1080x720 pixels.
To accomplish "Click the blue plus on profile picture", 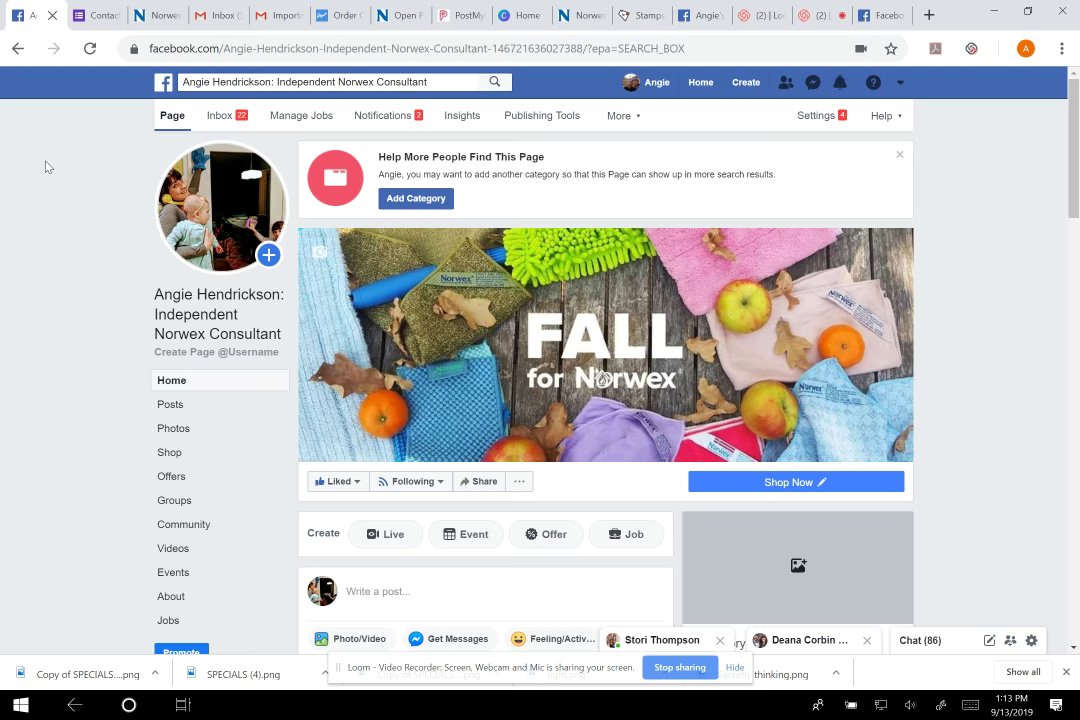I will pos(269,255).
